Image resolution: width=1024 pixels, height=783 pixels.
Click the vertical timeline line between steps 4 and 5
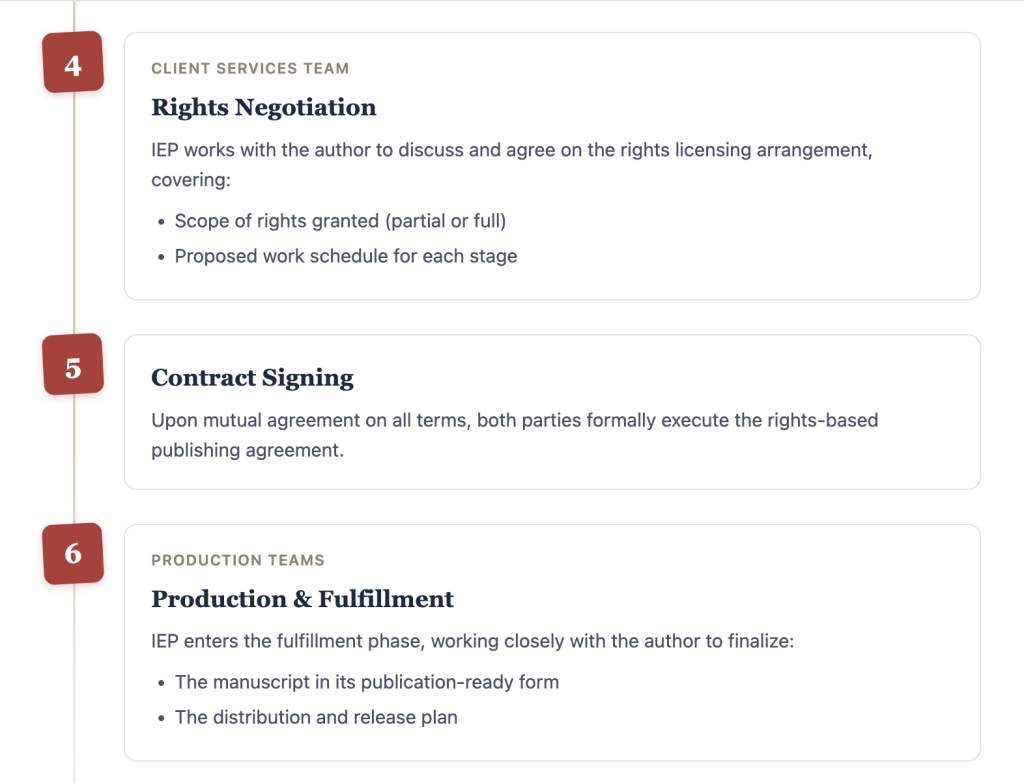[74, 212]
